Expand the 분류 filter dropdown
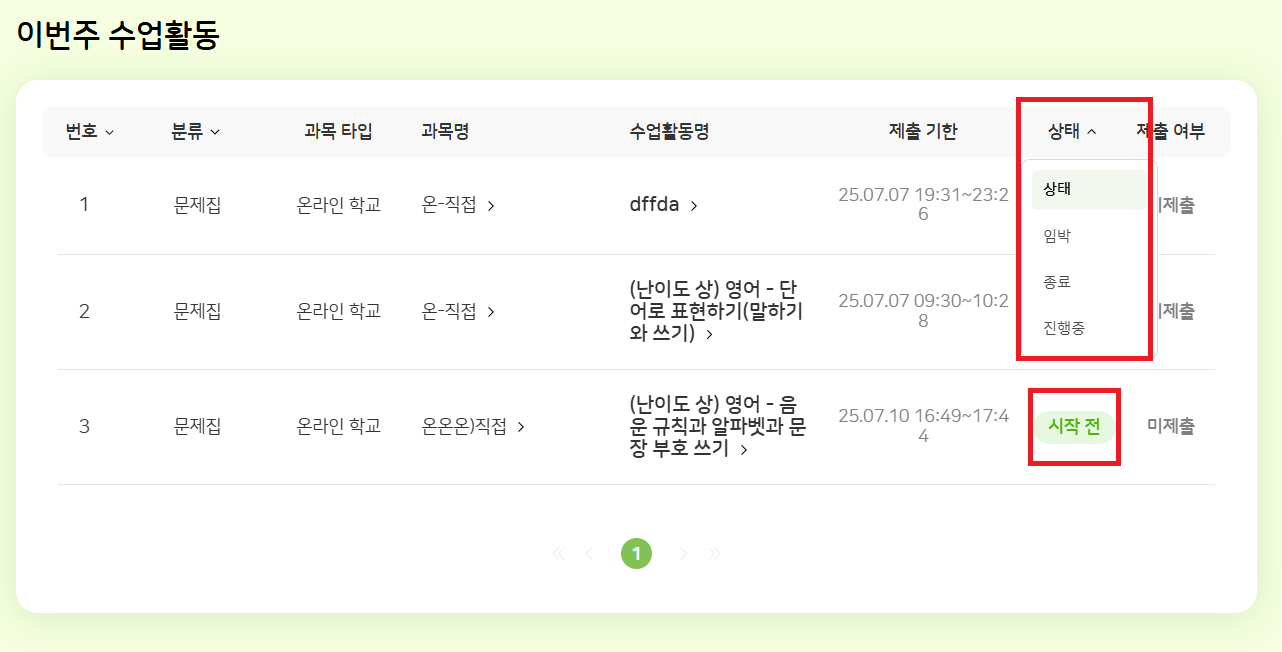Image resolution: width=1282 pixels, height=652 pixels. click(196, 131)
